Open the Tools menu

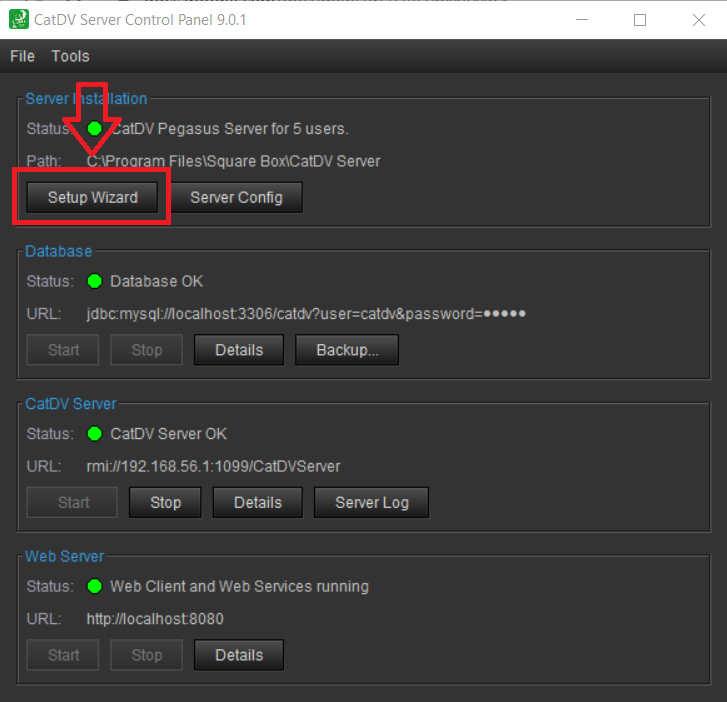[x=70, y=56]
